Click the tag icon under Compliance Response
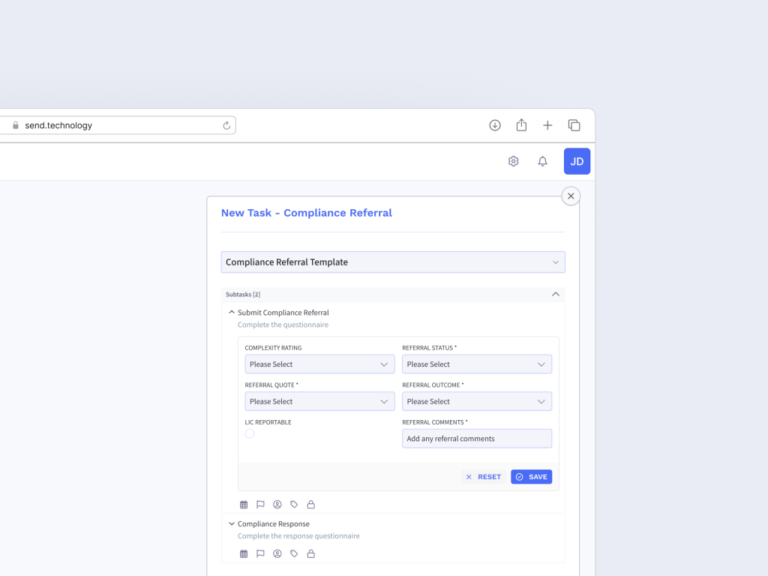 point(294,553)
